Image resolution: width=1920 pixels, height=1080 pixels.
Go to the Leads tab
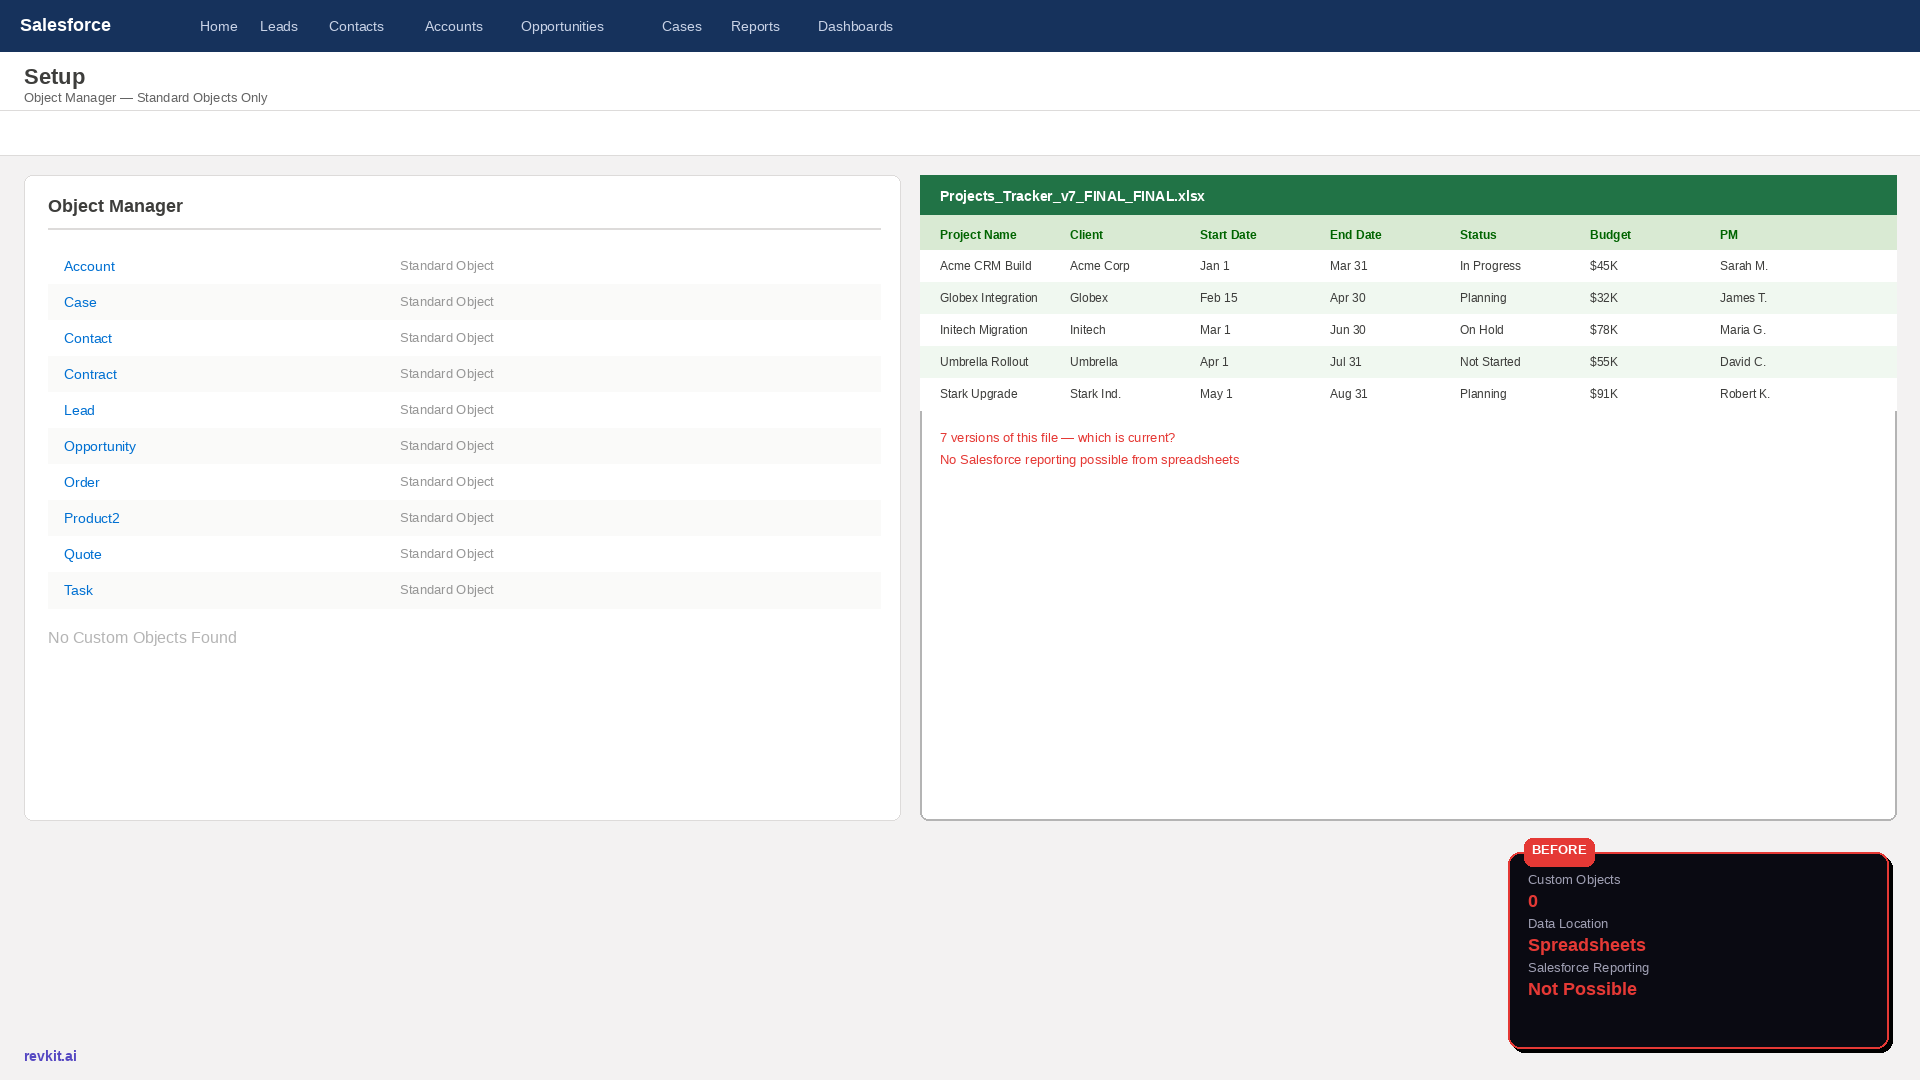click(279, 26)
